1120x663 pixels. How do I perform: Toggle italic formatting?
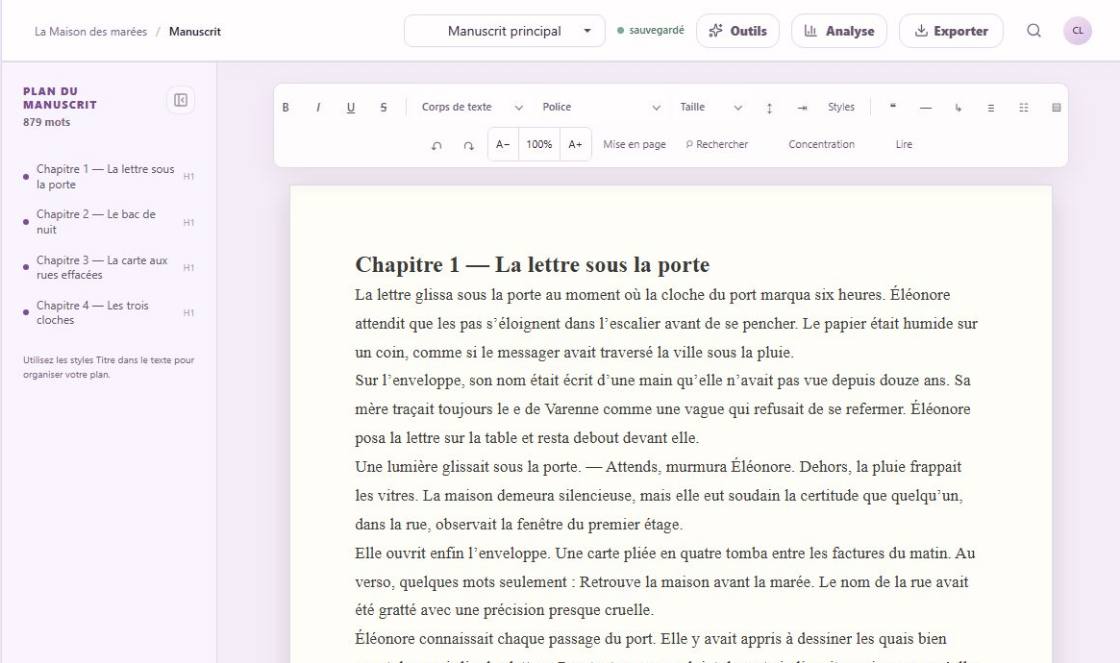click(318, 107)
